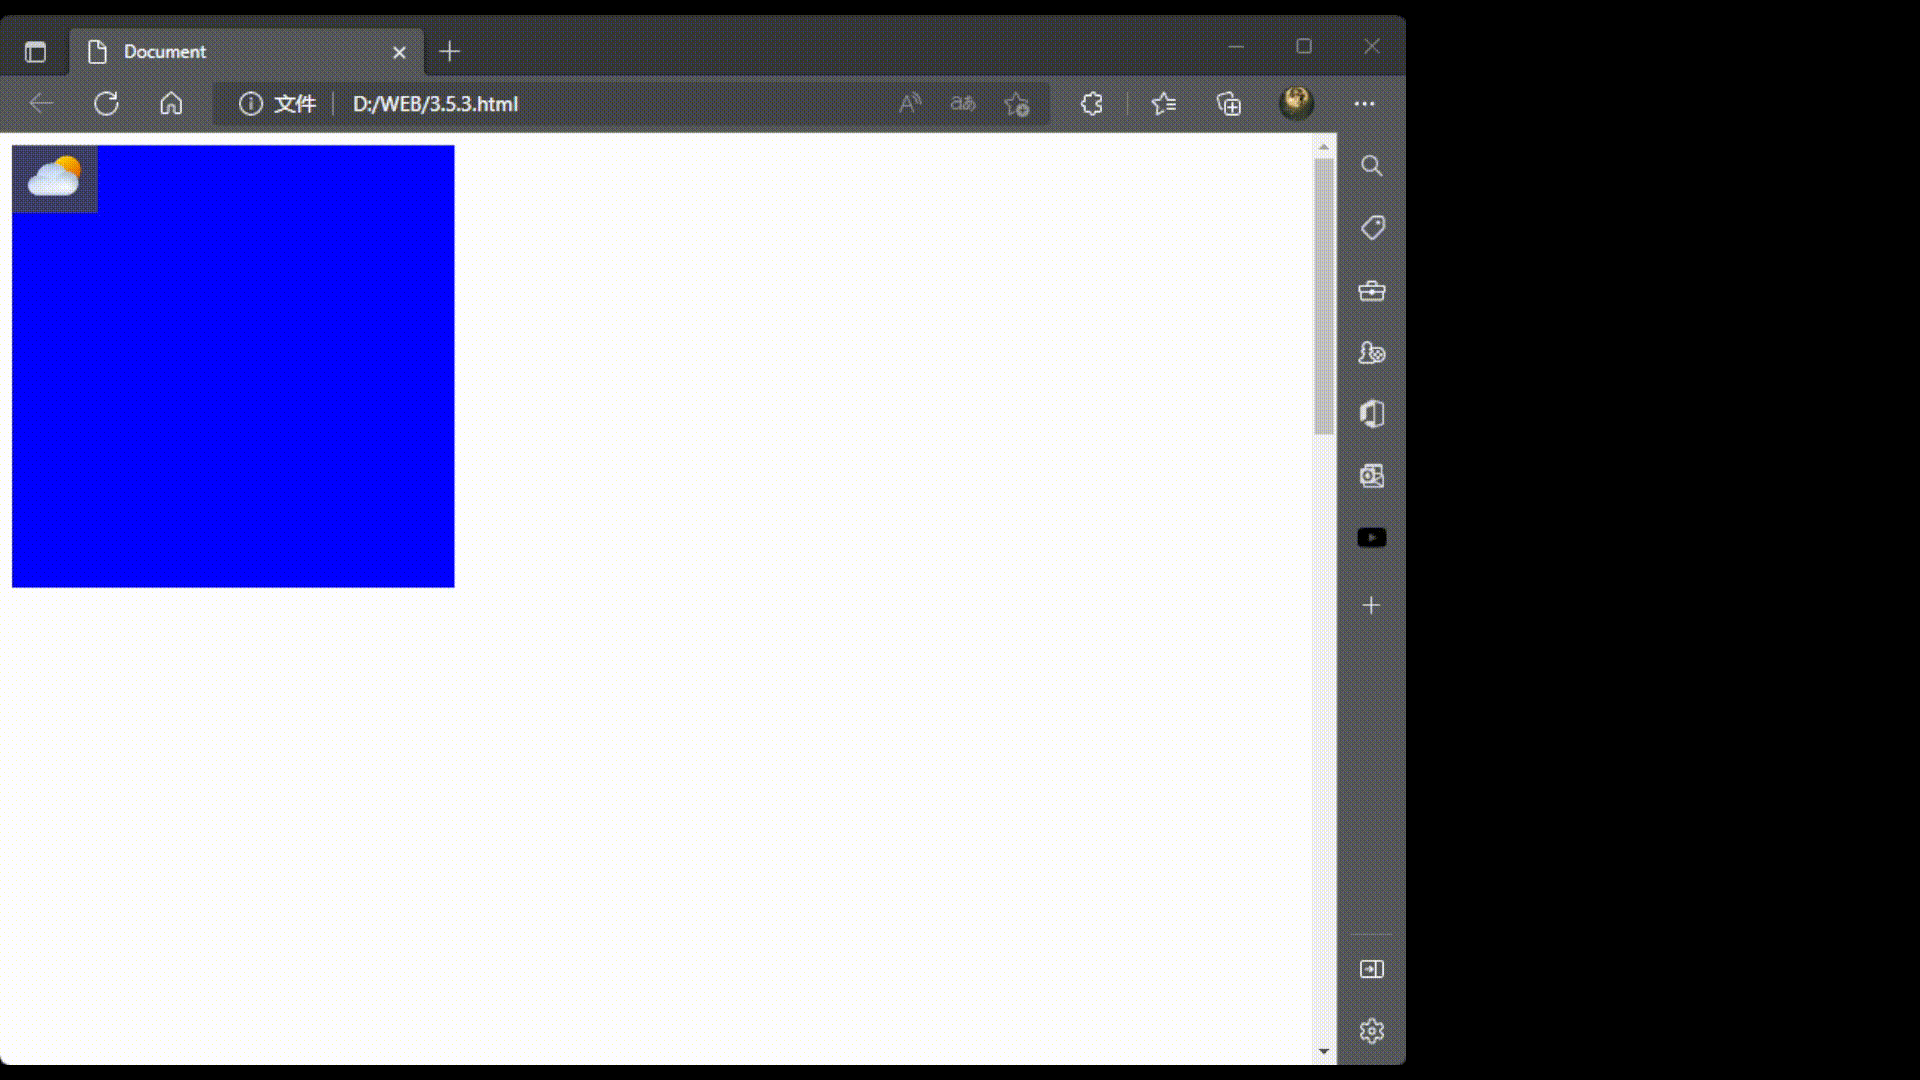This screenshot has height=1080, width=1920.
Task: Click the read aloud icon
Action: pyautogui.click(x=909, y=103)
